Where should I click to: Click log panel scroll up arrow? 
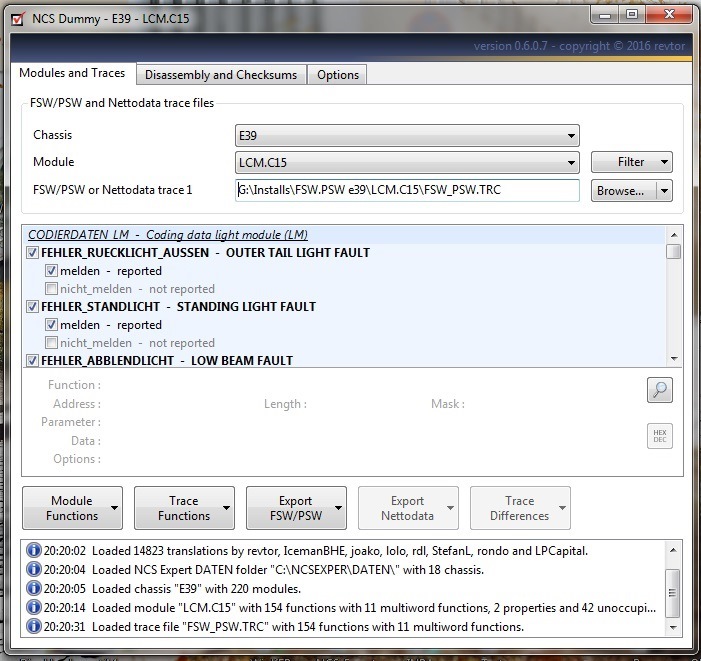point(673,550)
